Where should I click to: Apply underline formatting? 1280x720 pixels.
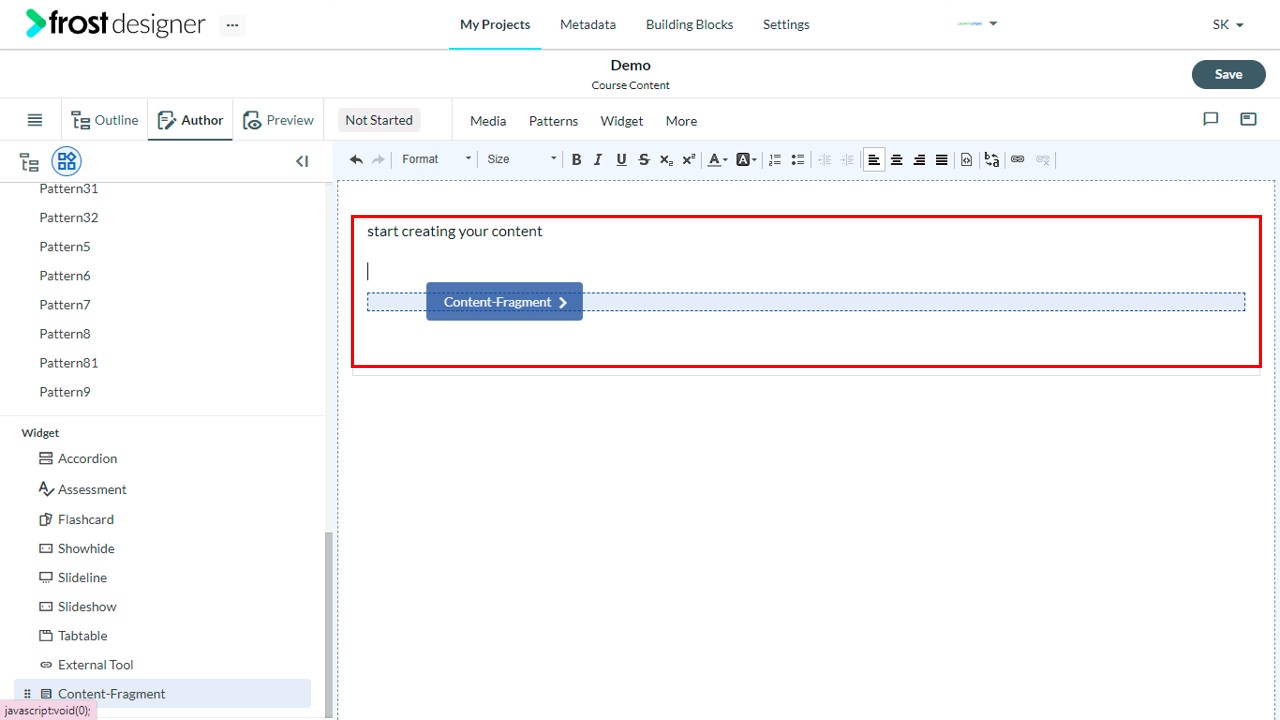click(621, 159)
